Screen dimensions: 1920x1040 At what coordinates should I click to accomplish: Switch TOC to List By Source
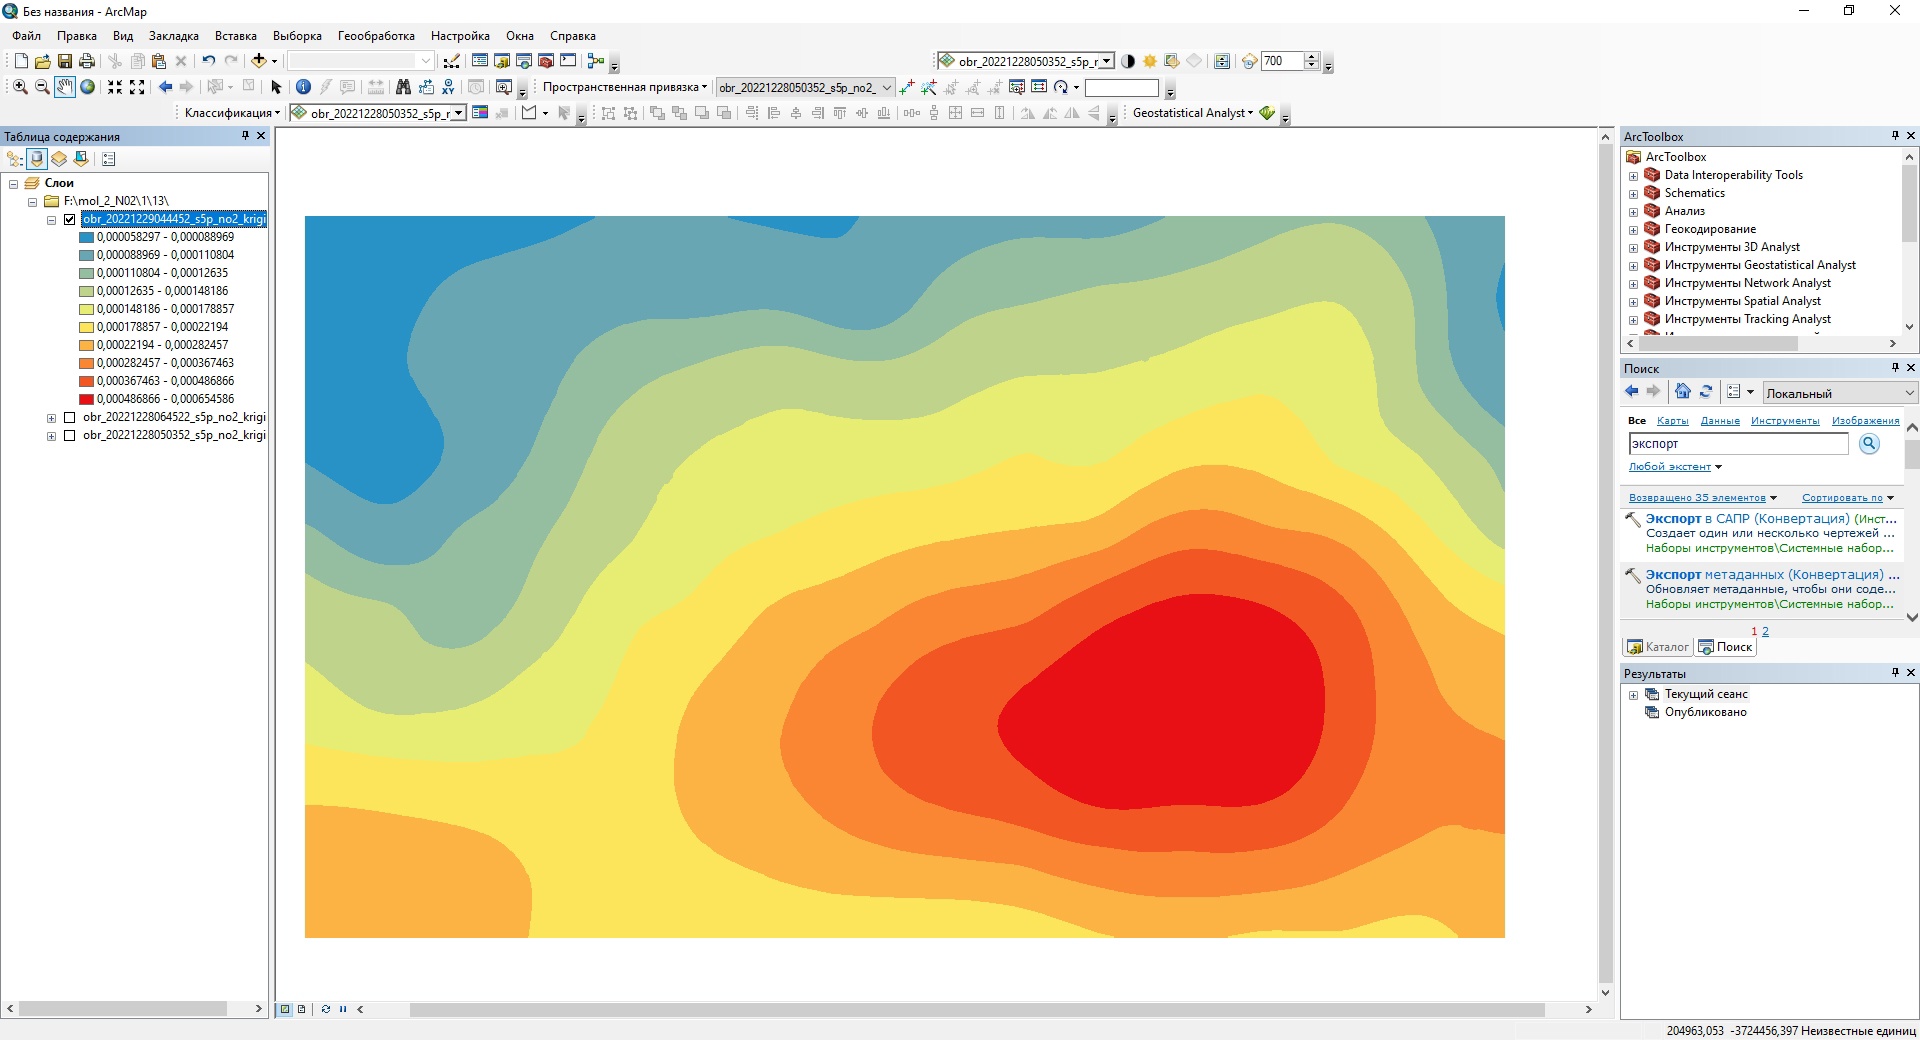point(37,159)
